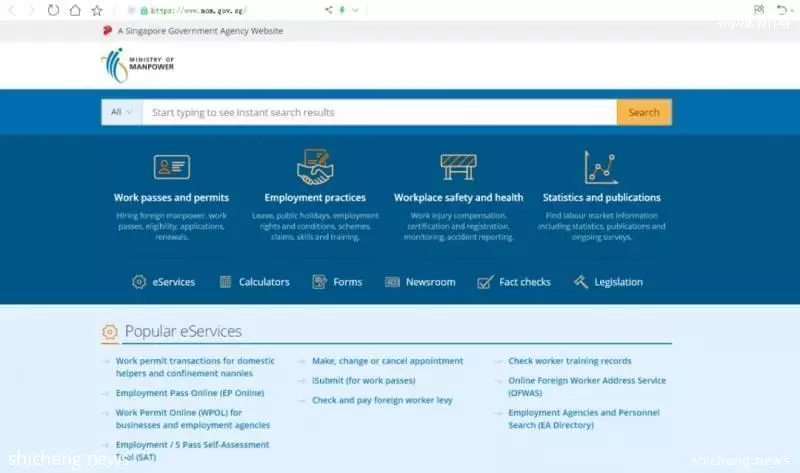Open the All search filter dropdown
This screenshot has width=800, height=473.
(121, 112)
